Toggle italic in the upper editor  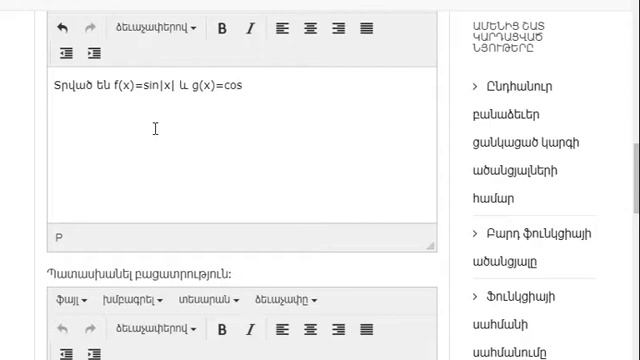(250, 28)
